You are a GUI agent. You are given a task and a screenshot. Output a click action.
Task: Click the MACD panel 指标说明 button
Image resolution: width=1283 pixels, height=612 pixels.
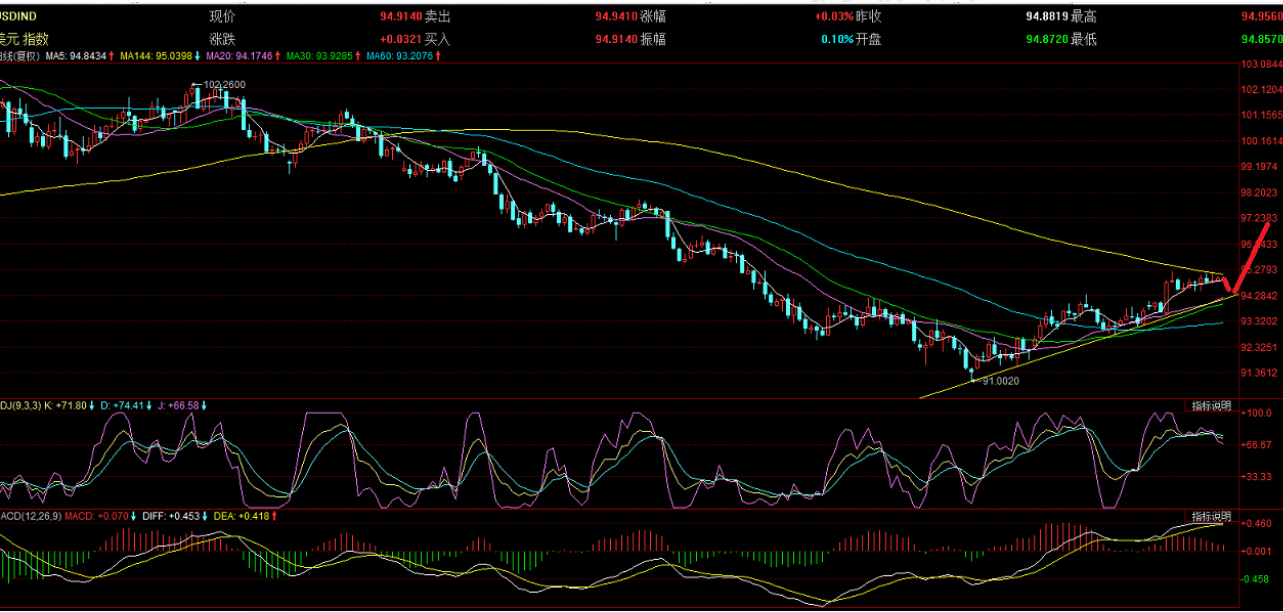(x=1210, y=516)
